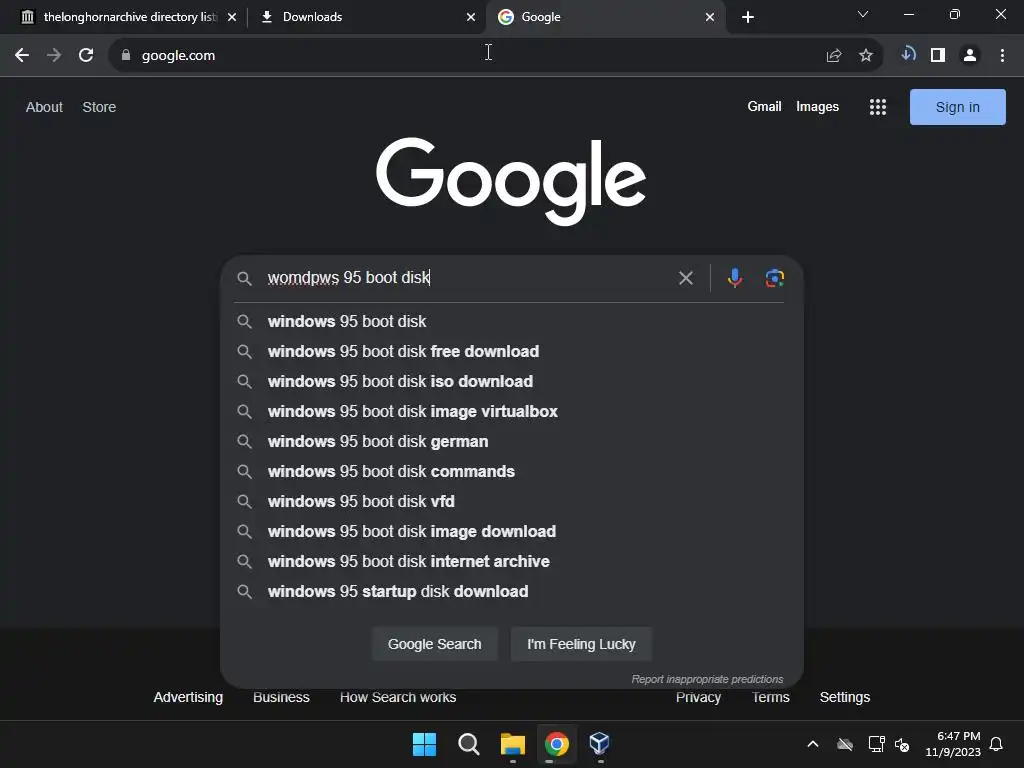Open the Store link
This screenshot has width=1024, height=768.
coord(99,107)
